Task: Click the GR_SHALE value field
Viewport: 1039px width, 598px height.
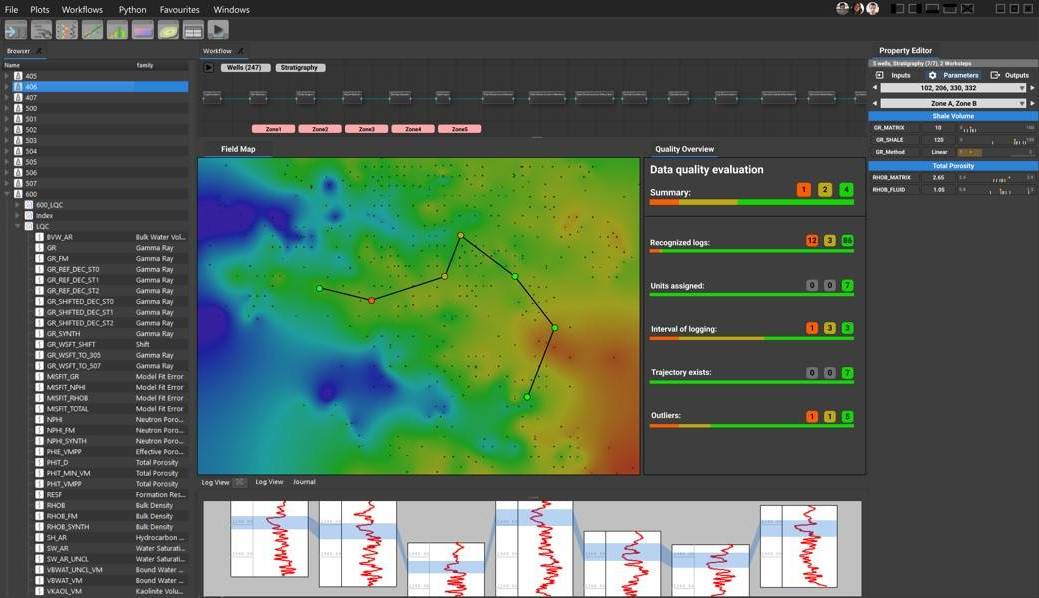Action: [938, 140]
